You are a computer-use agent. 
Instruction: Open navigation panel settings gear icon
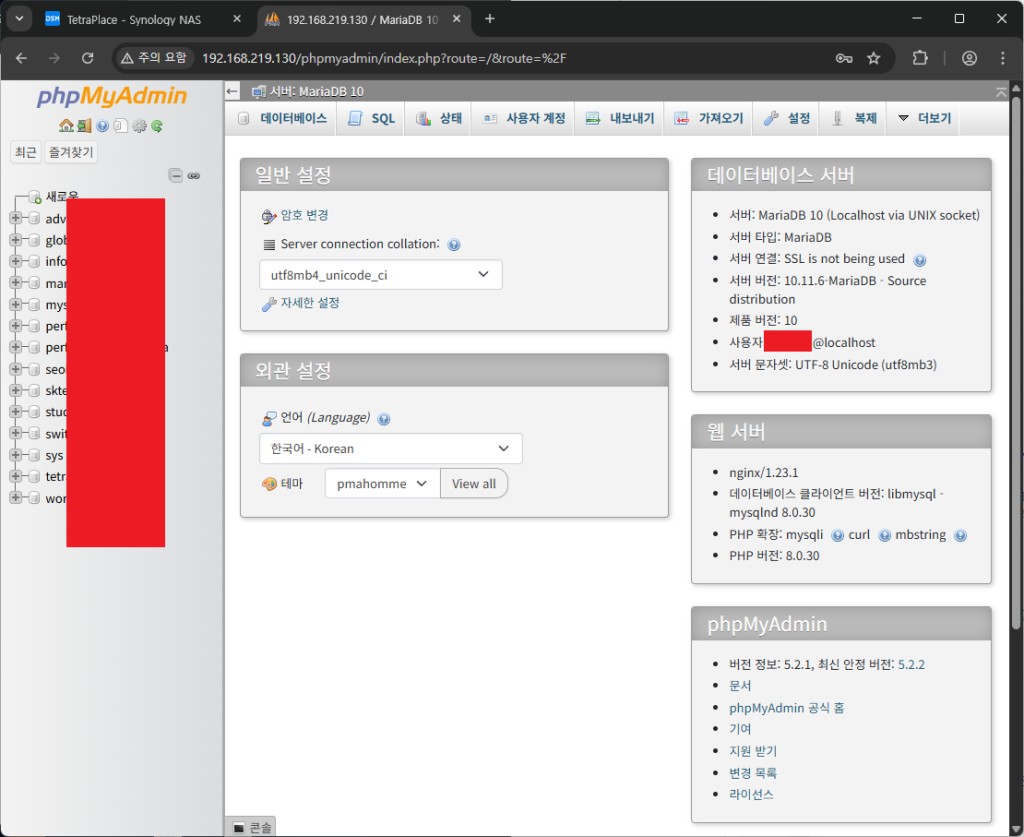pos(139,126)
